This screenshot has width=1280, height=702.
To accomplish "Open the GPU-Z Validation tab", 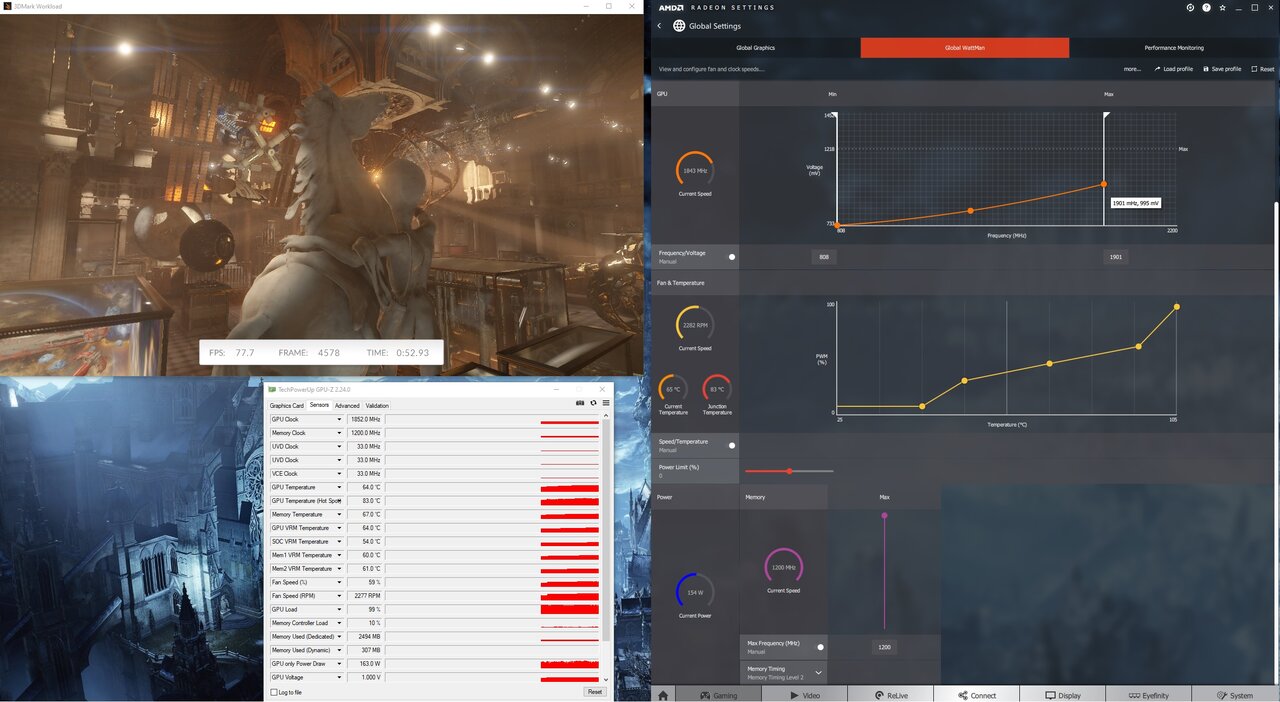I will click(377, 405).
